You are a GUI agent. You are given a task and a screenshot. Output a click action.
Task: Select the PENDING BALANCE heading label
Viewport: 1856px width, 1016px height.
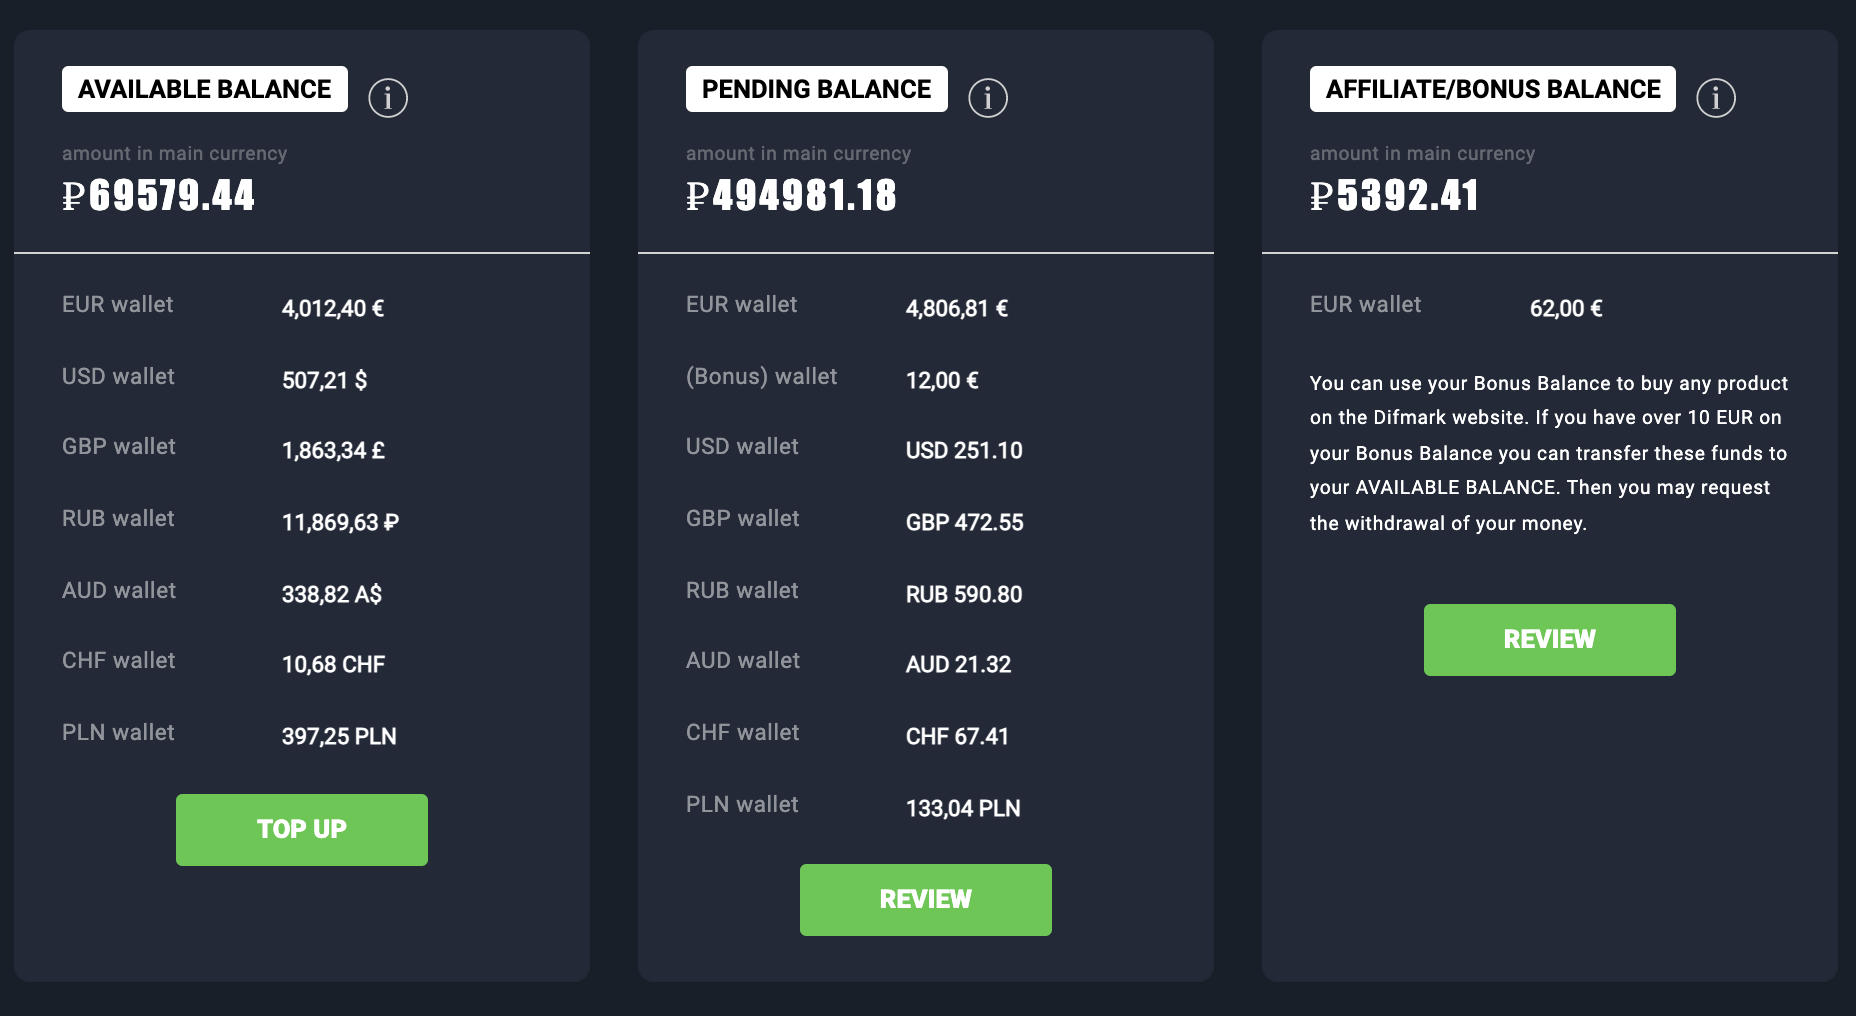[x=816, y=89]
